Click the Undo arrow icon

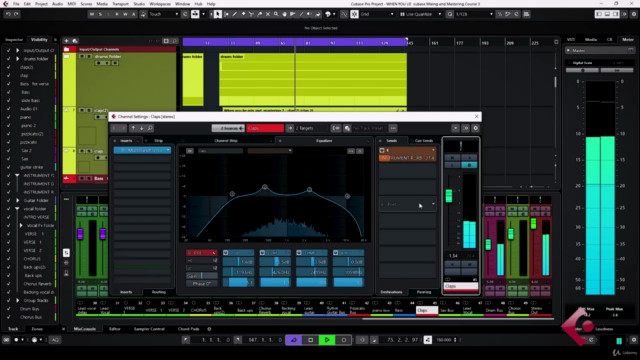click(8, 14)
